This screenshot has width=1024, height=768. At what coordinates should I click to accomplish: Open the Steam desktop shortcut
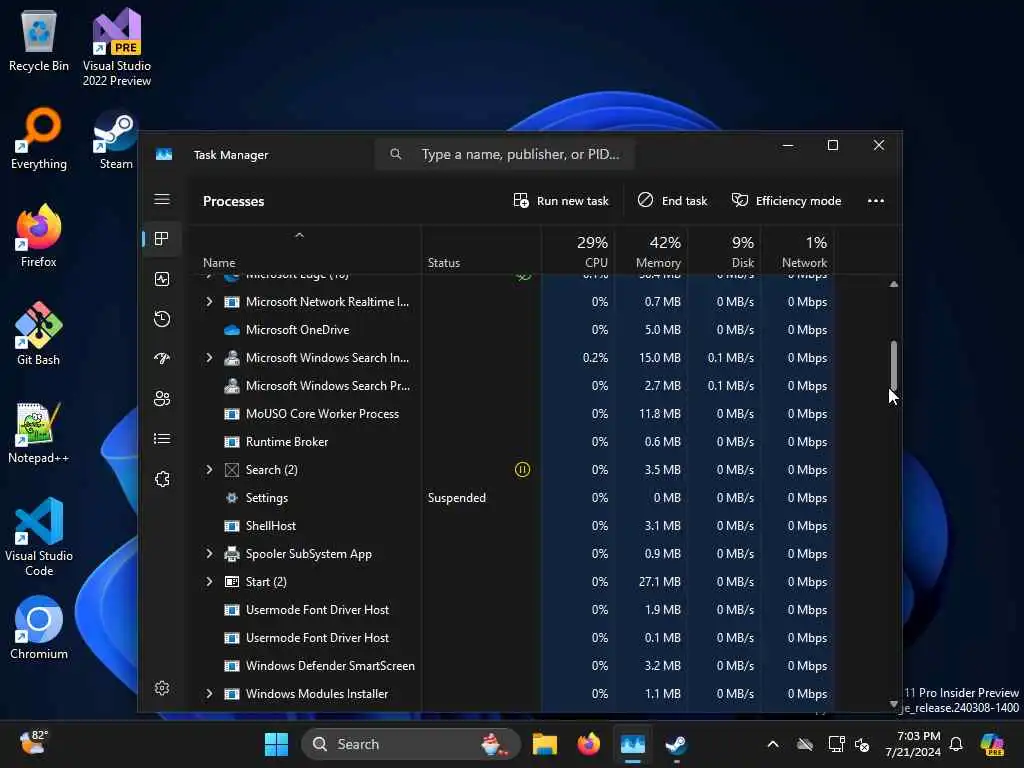click(x=116, y=138)
